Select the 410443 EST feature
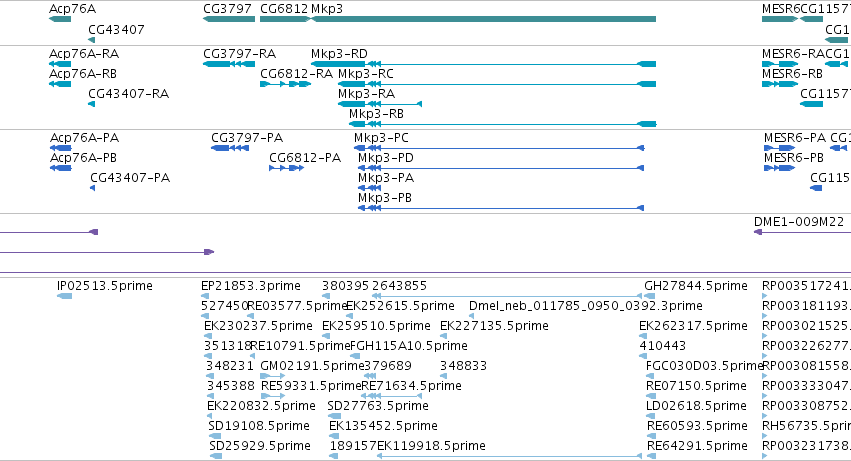This screenshot has height=461, width=851. 642,356
